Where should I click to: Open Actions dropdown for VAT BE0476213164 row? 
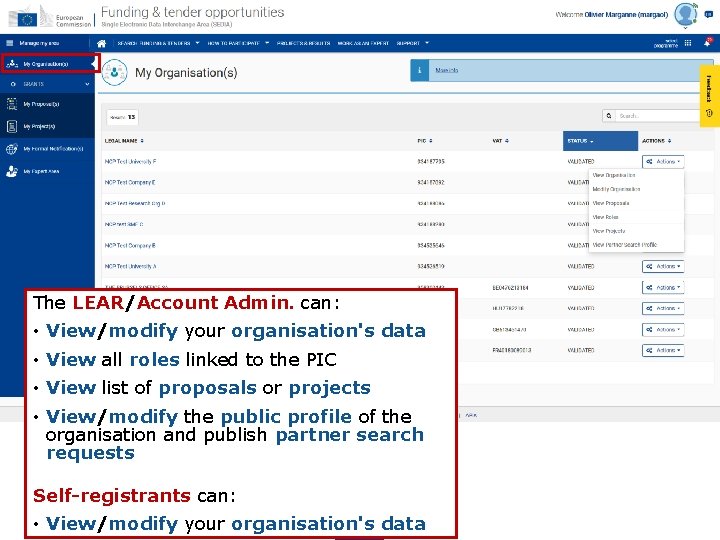663,287
